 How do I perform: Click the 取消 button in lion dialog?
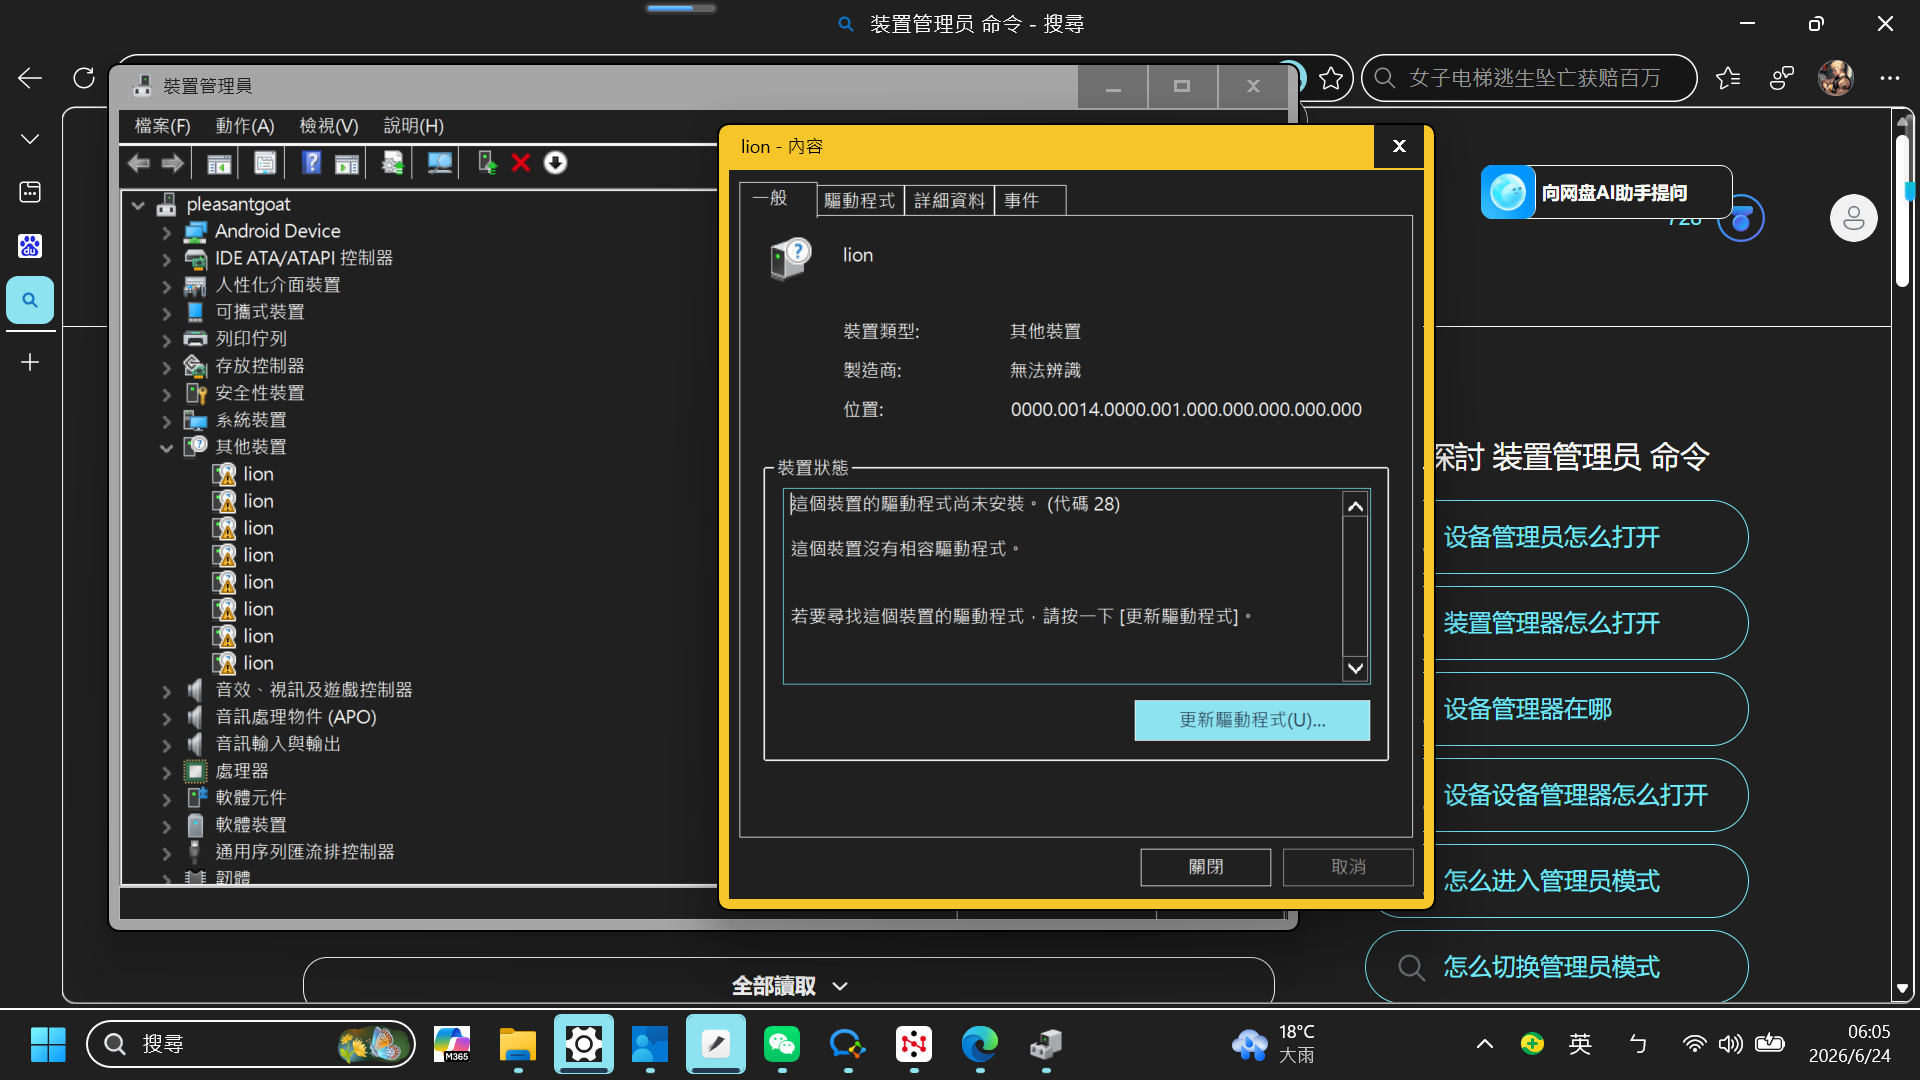tap(1348, 867)
